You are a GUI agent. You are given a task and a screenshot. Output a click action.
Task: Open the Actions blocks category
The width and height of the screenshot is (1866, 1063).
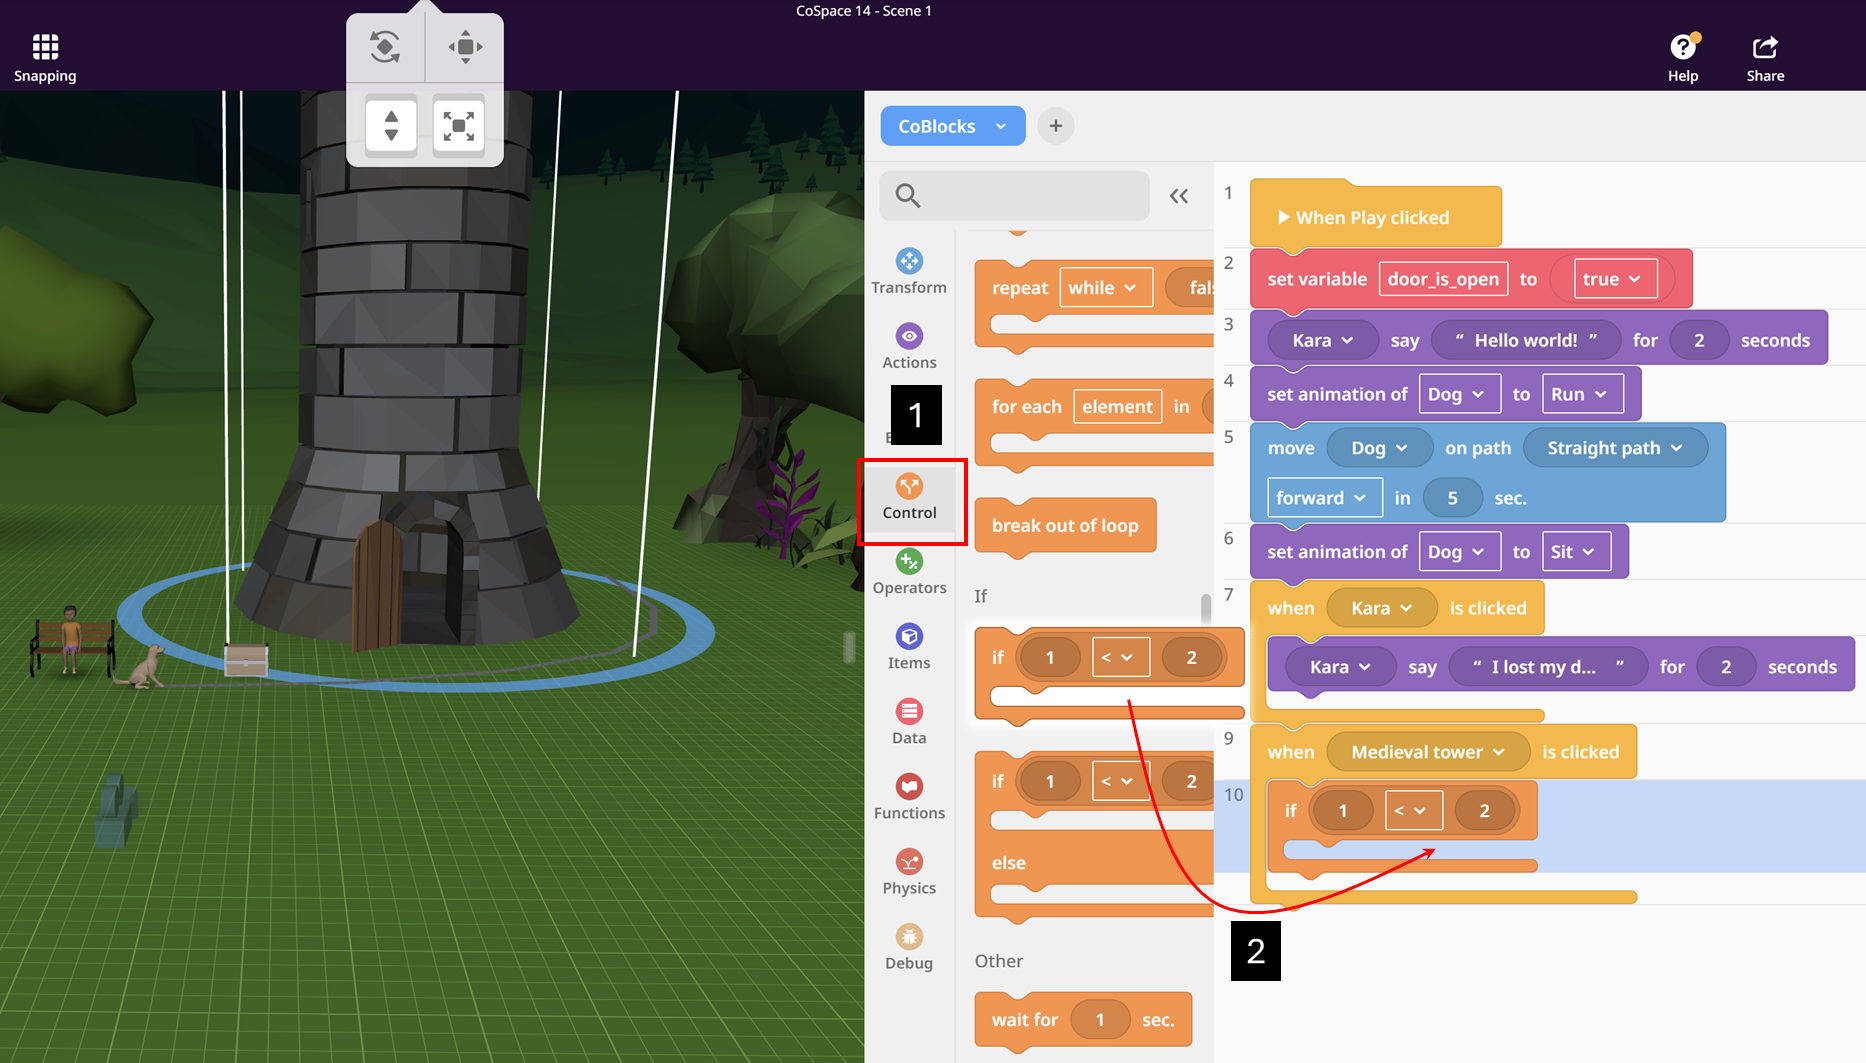(908, 347)
